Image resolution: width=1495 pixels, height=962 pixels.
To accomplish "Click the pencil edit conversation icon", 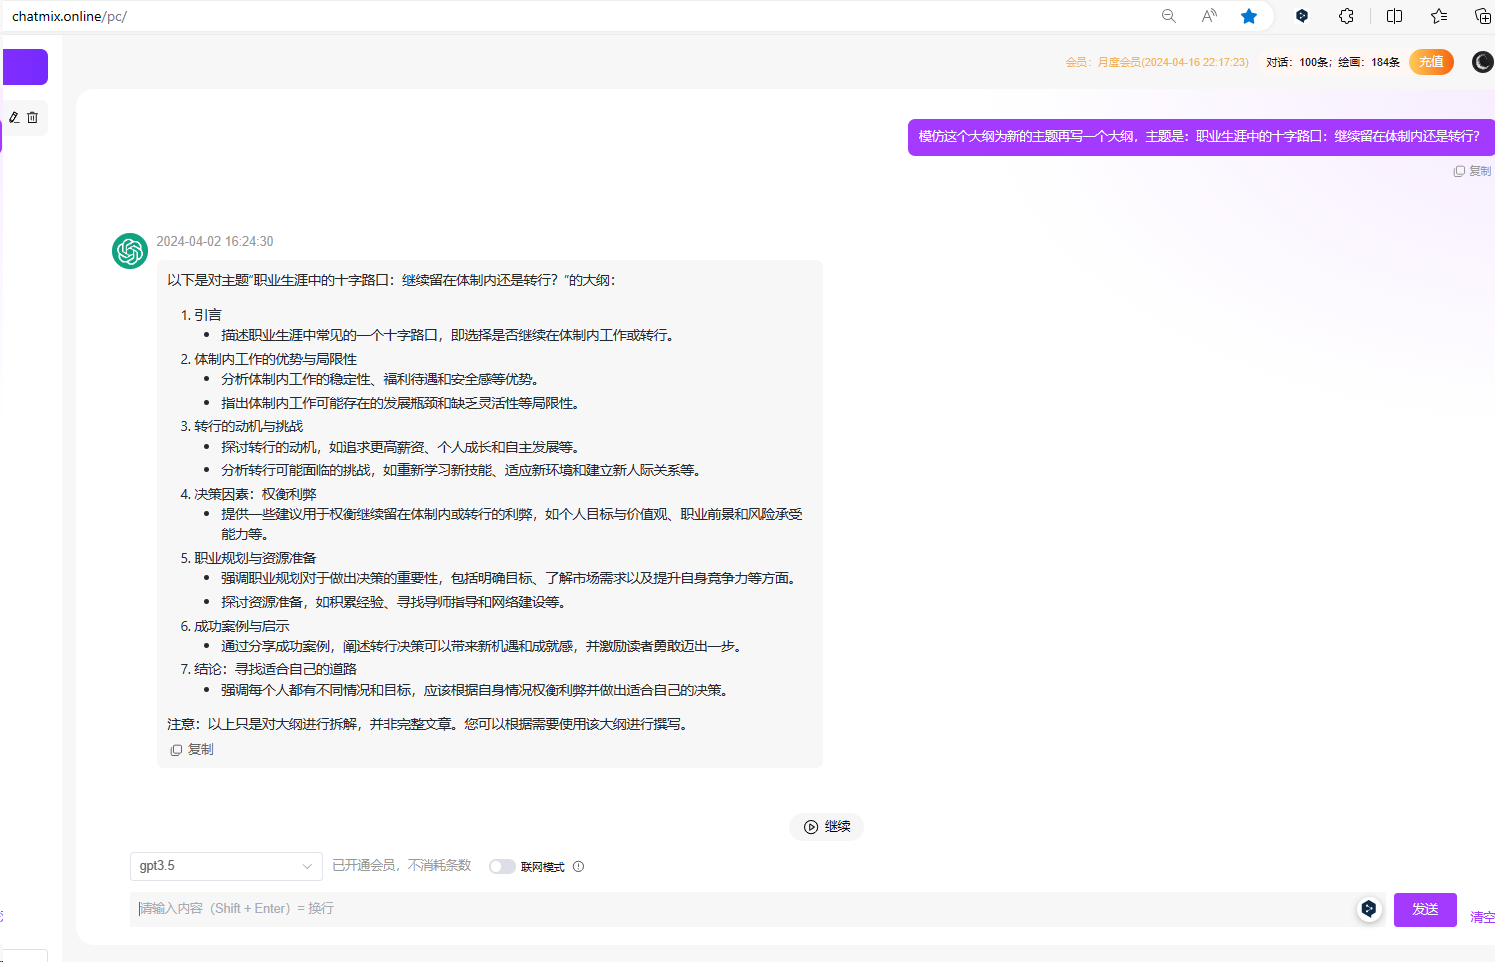I will [x=14, y=117].
